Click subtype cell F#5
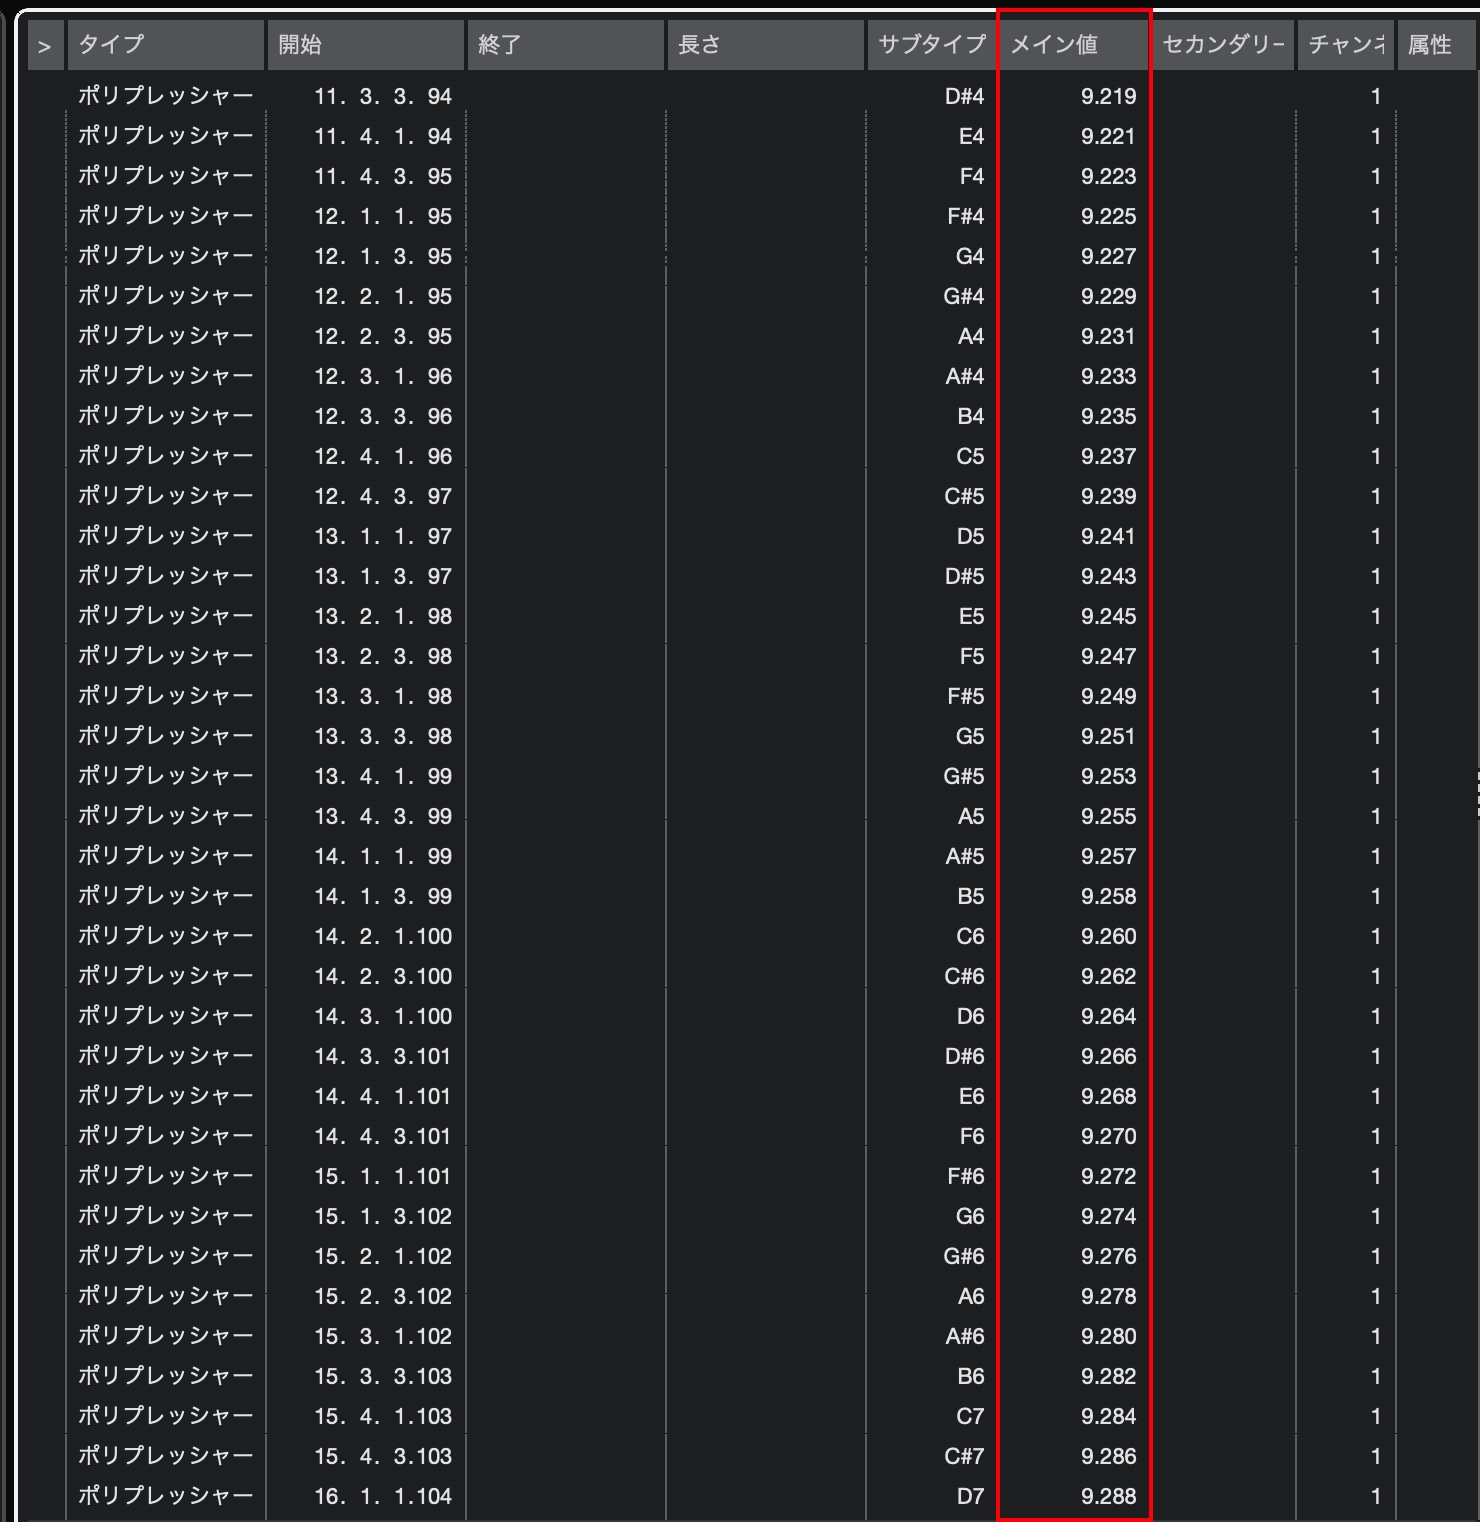The image size is (1480, 1522). point(965,696)
